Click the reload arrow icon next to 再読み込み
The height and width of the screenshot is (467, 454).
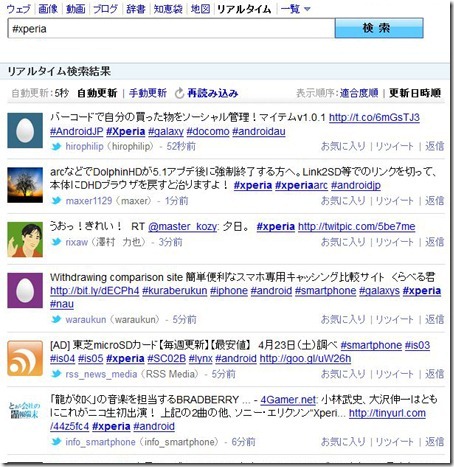pyautogui.click(x=179, y=93)
